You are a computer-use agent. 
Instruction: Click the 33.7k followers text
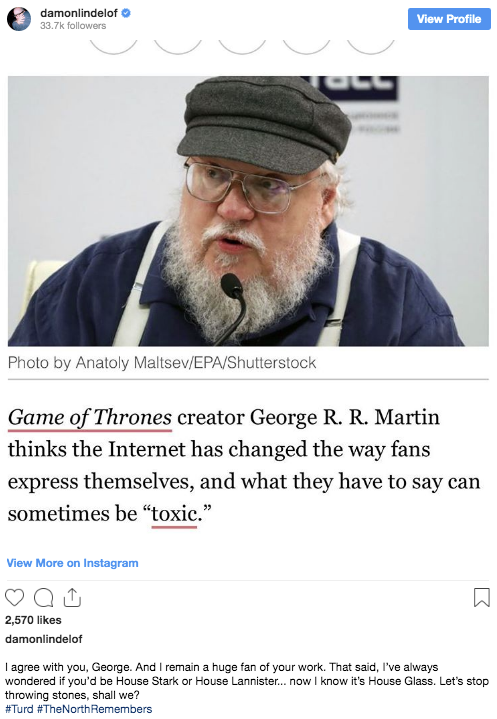73,26
